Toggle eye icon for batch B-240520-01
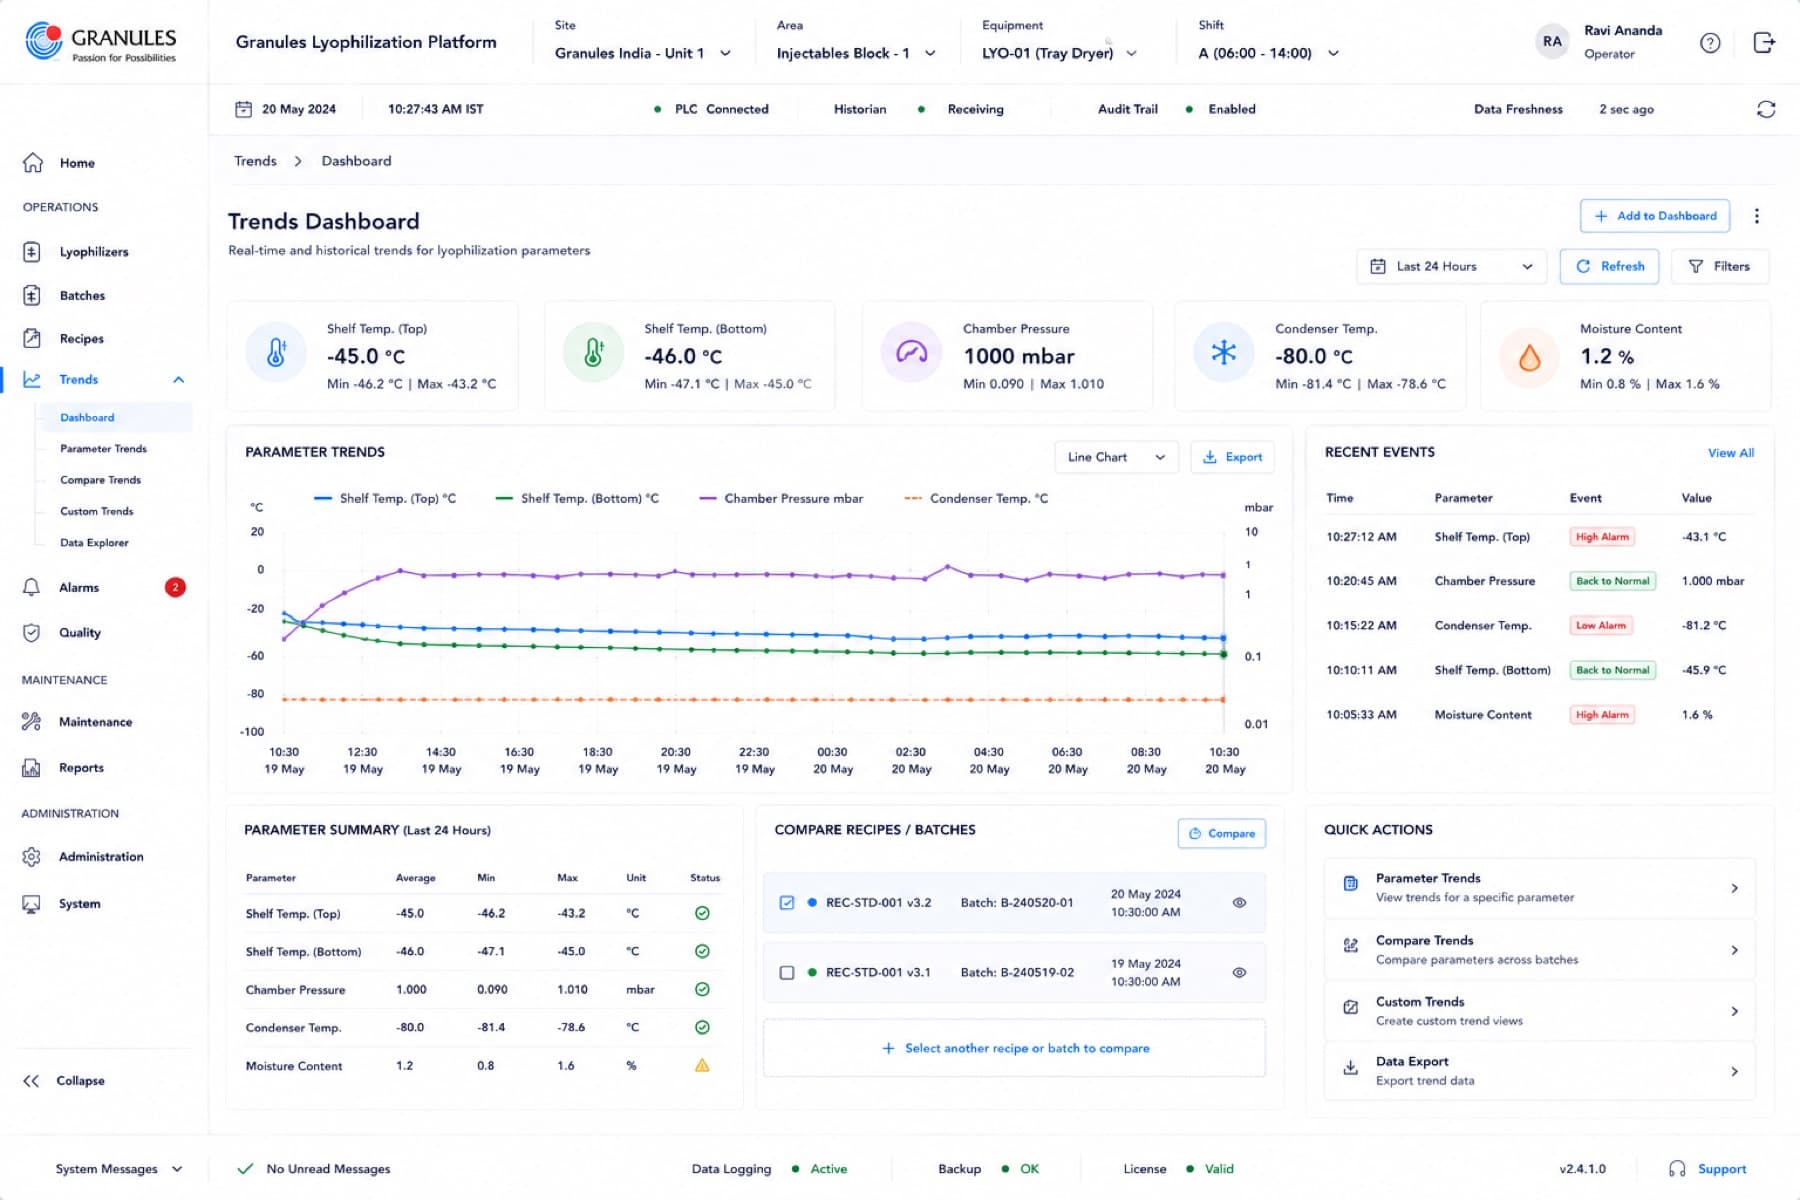 (1239, 903)
